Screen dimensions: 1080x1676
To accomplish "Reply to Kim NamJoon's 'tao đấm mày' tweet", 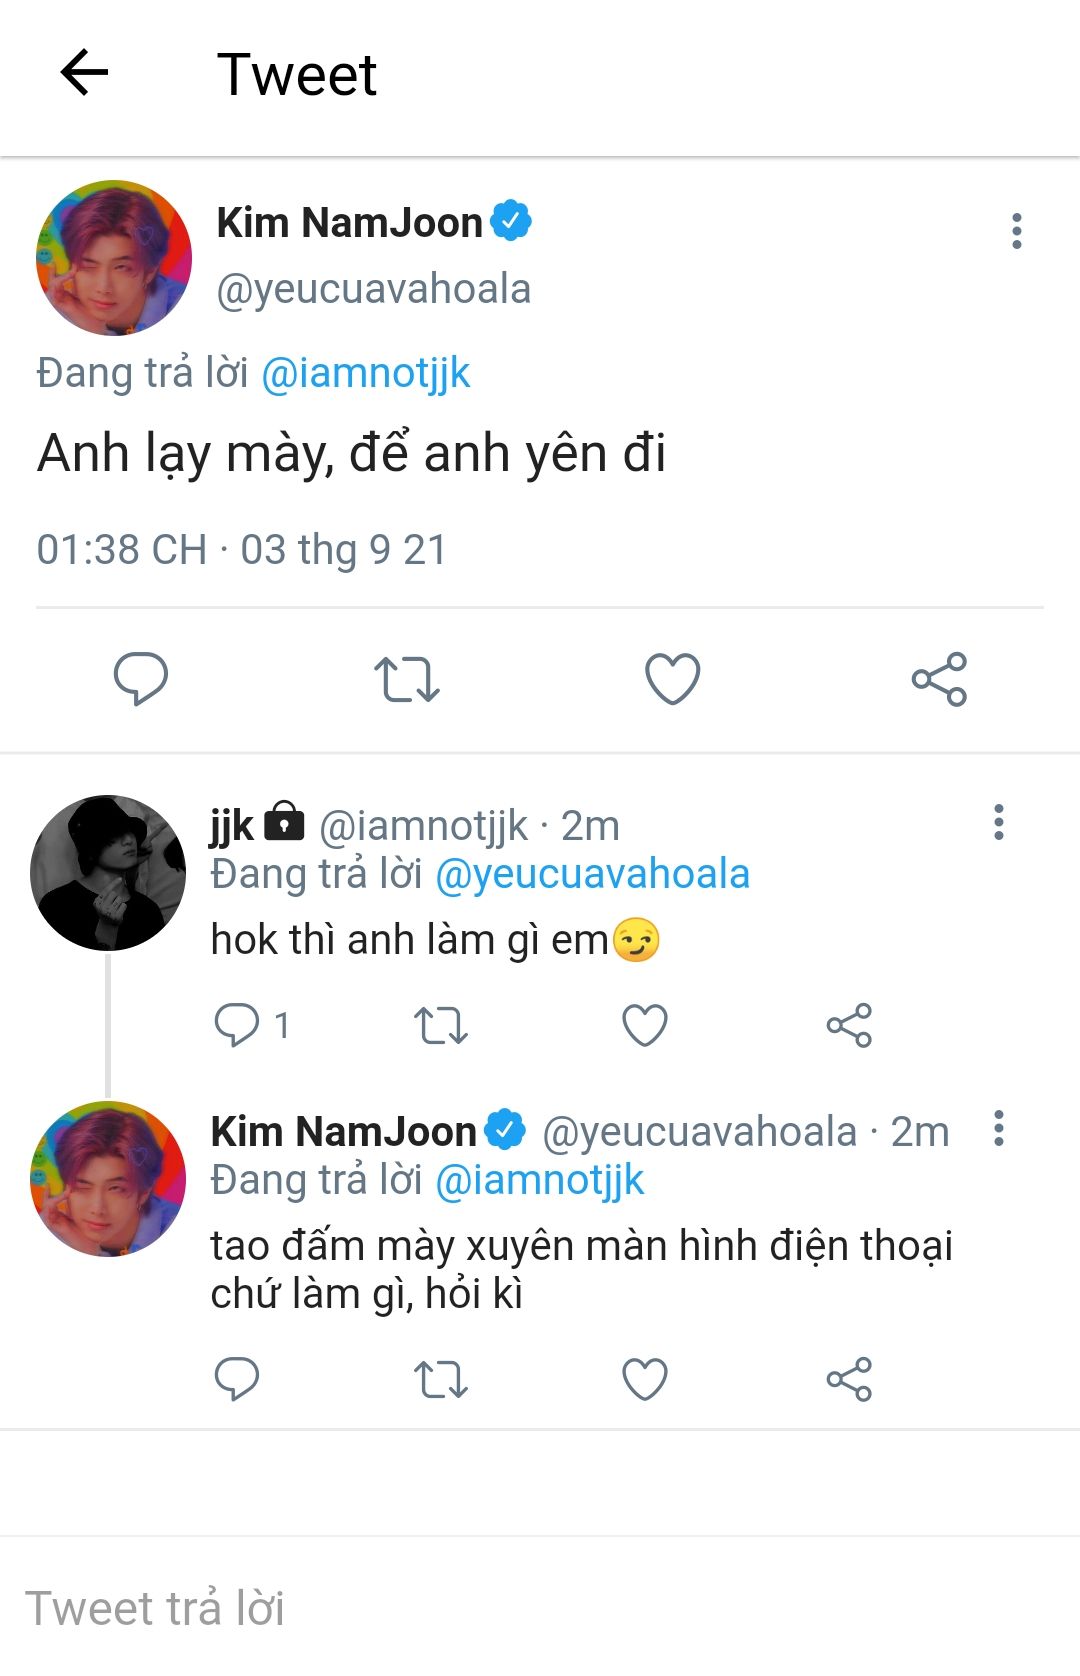I will 237,1379.
